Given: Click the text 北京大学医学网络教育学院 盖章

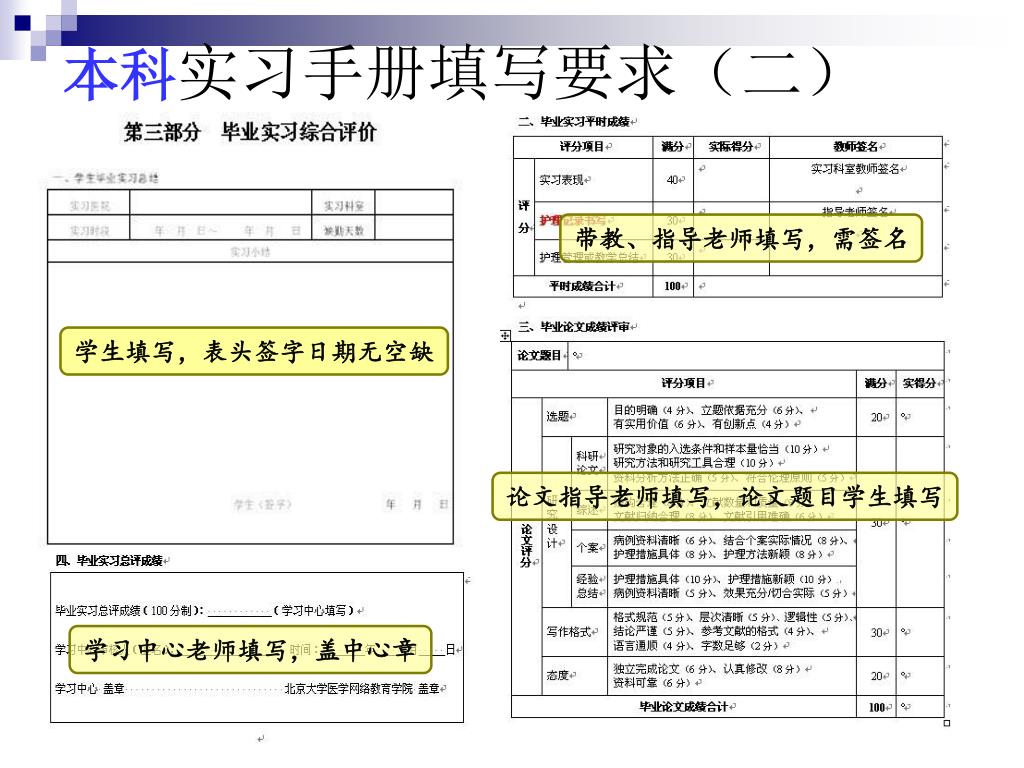Looking at the screenshot, I should [x=362, y=689].
